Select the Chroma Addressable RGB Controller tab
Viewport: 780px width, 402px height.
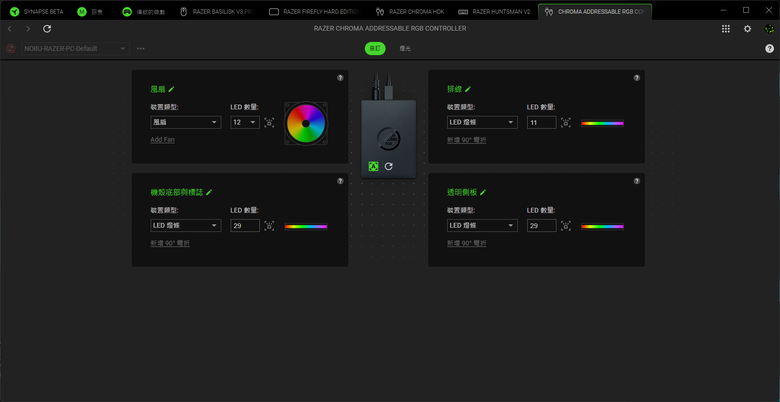(x=595, y=11)
